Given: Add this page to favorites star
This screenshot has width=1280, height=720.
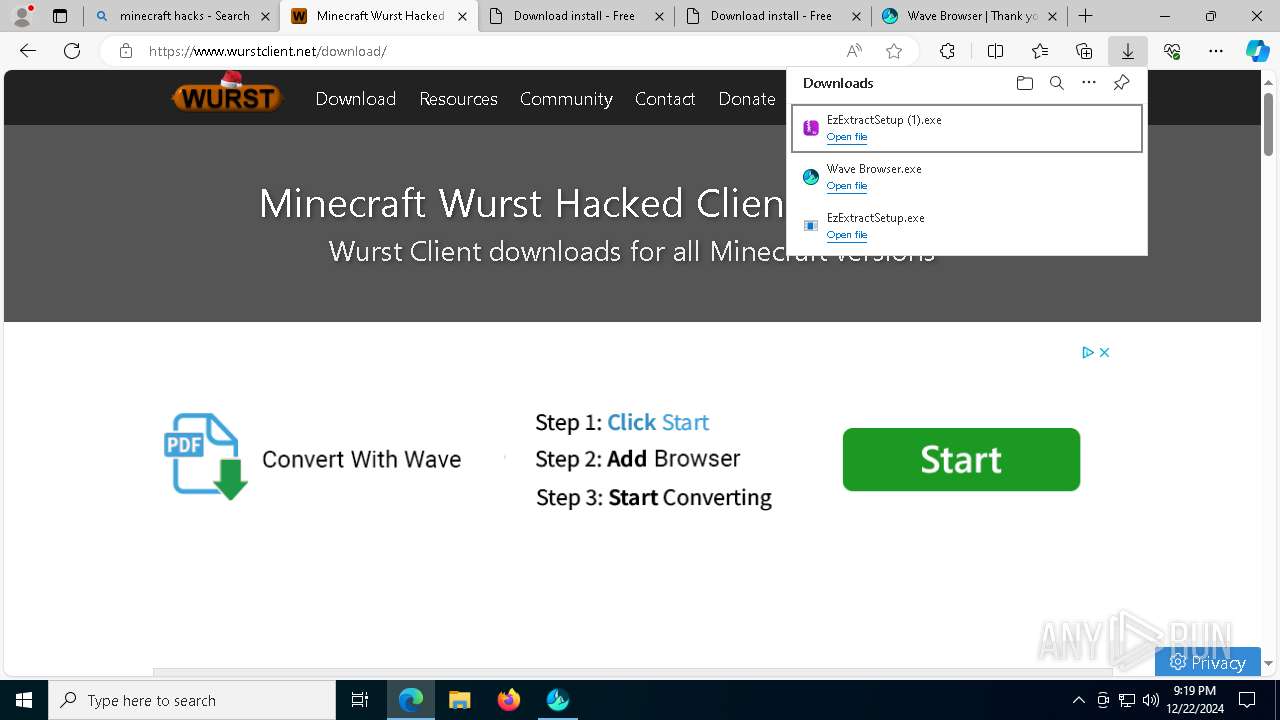Looking at the screenshot, I should click(894, 51).
